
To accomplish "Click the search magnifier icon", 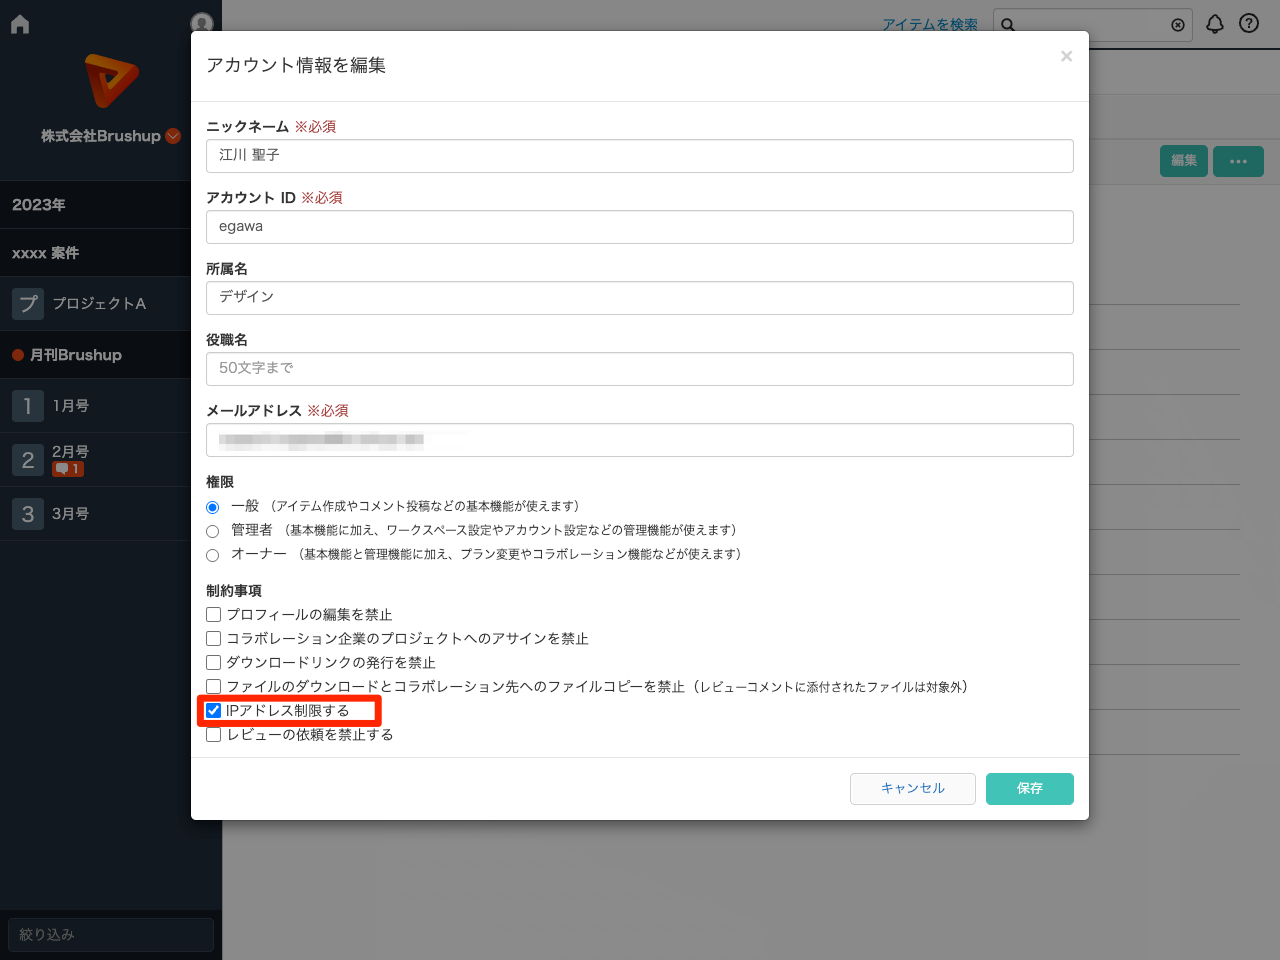I will (1008, 24).
